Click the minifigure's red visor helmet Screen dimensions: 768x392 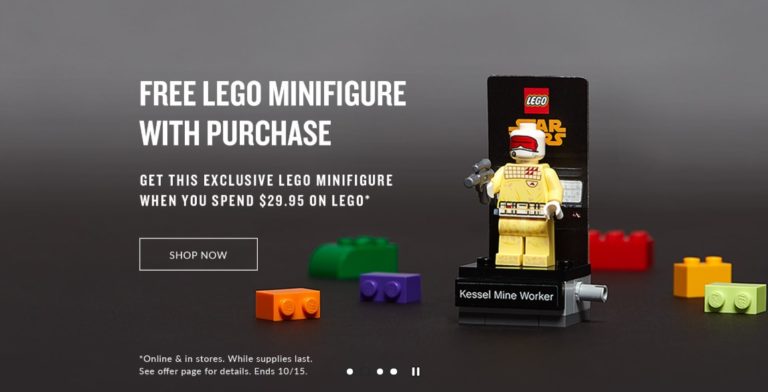525,141
